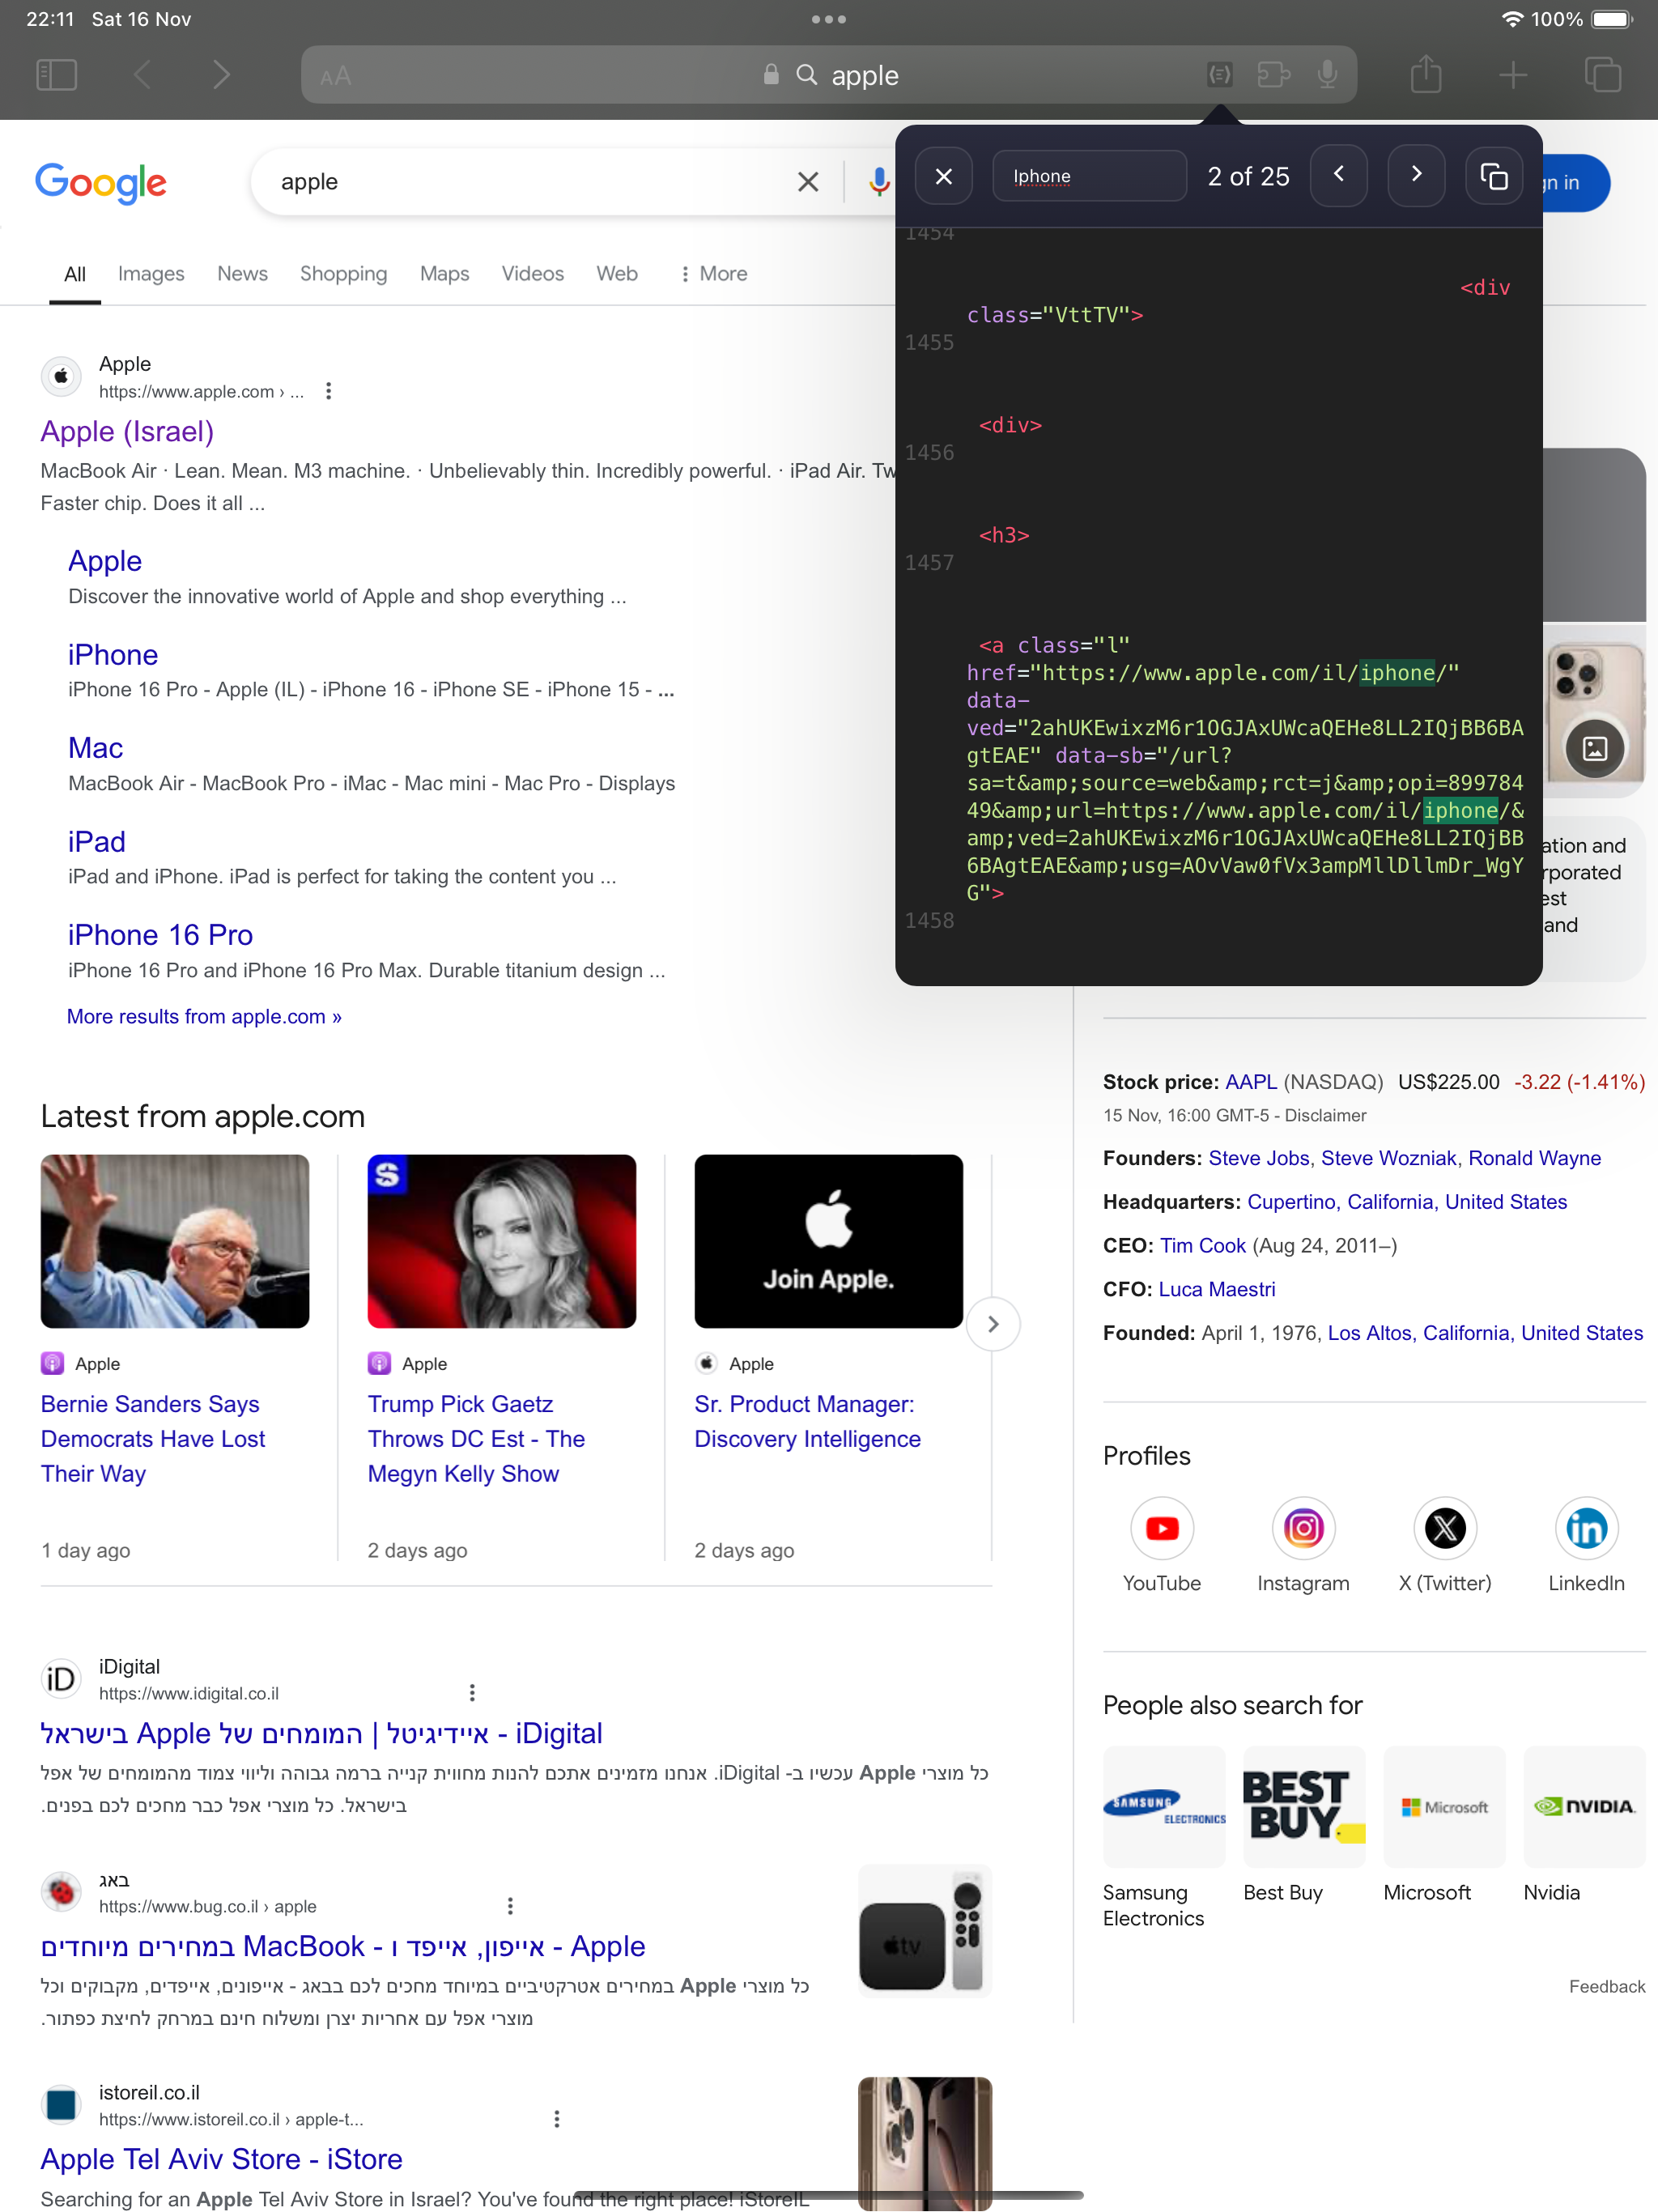This screenshot has height=2212, width=1658.
Task: Open the Safari sidebar icon
Action: point(57,74)
